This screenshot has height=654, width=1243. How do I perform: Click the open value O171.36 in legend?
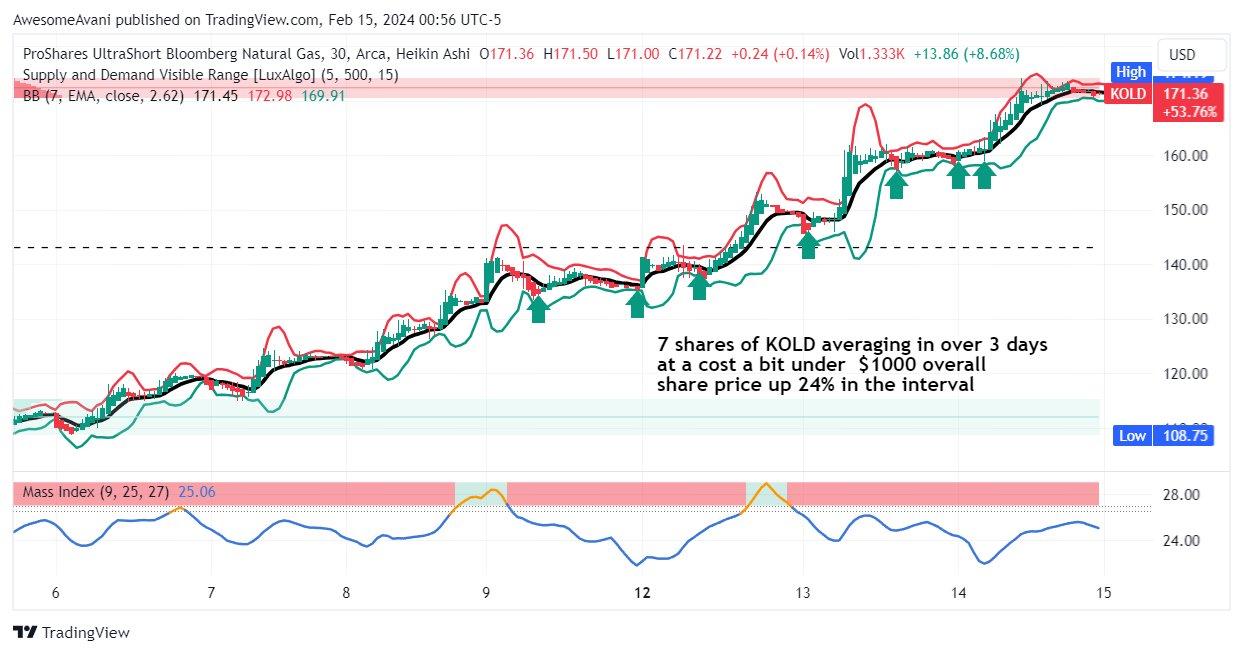pos(507,54)
